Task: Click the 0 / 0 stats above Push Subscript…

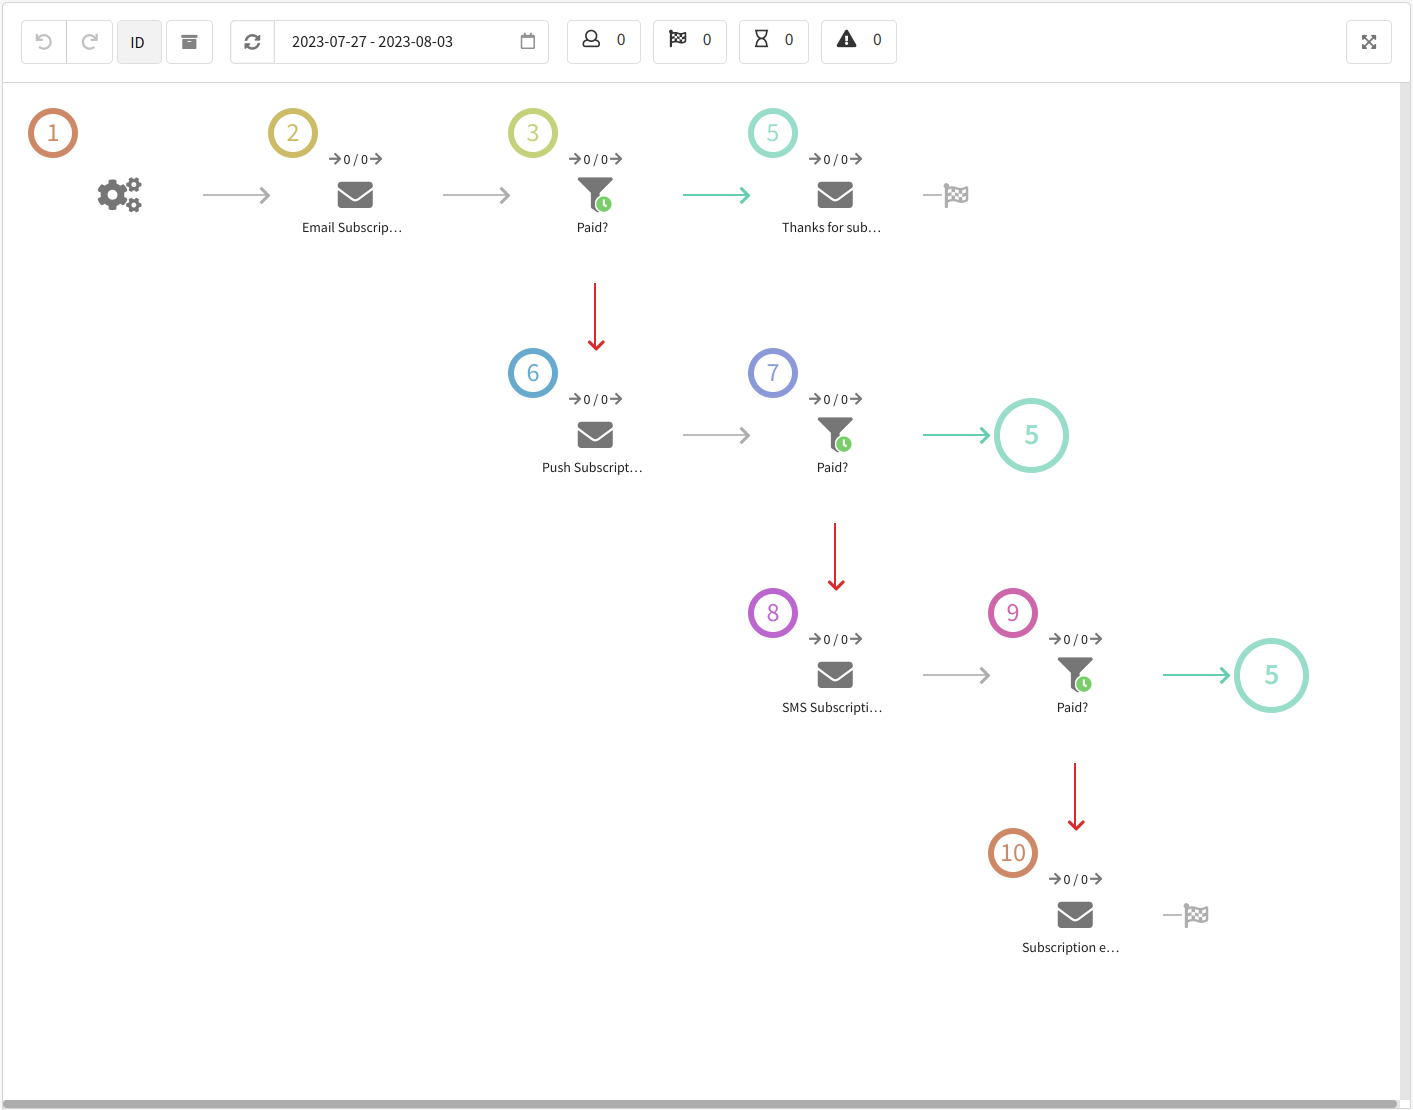Action: (x=596, y=399)
